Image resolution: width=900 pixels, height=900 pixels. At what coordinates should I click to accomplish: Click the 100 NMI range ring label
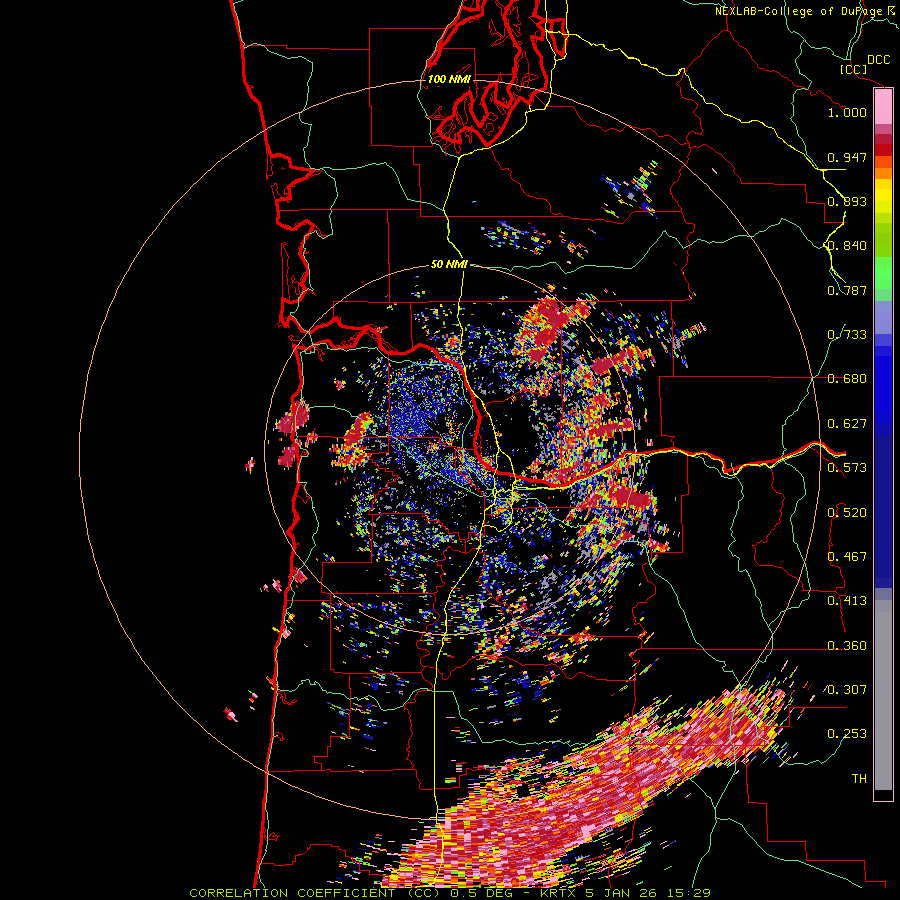click(x=449, y=79)
